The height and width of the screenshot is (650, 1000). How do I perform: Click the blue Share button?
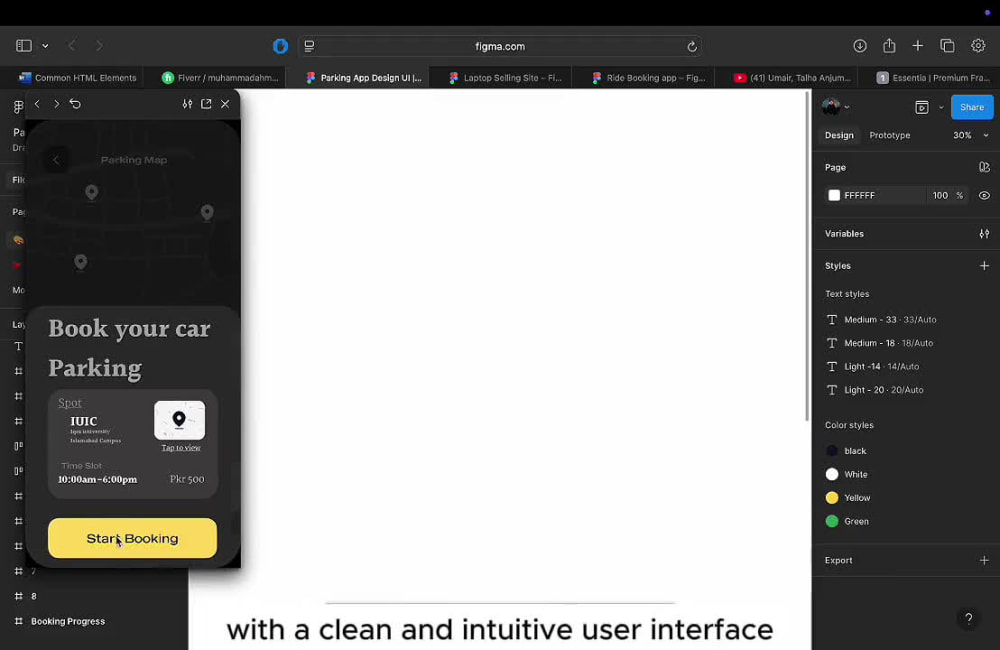point(972,107)
